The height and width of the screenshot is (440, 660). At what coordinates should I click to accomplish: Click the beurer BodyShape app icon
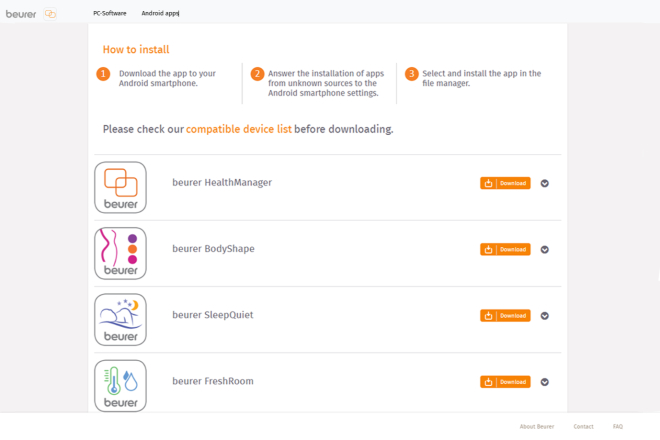(120, 253)
